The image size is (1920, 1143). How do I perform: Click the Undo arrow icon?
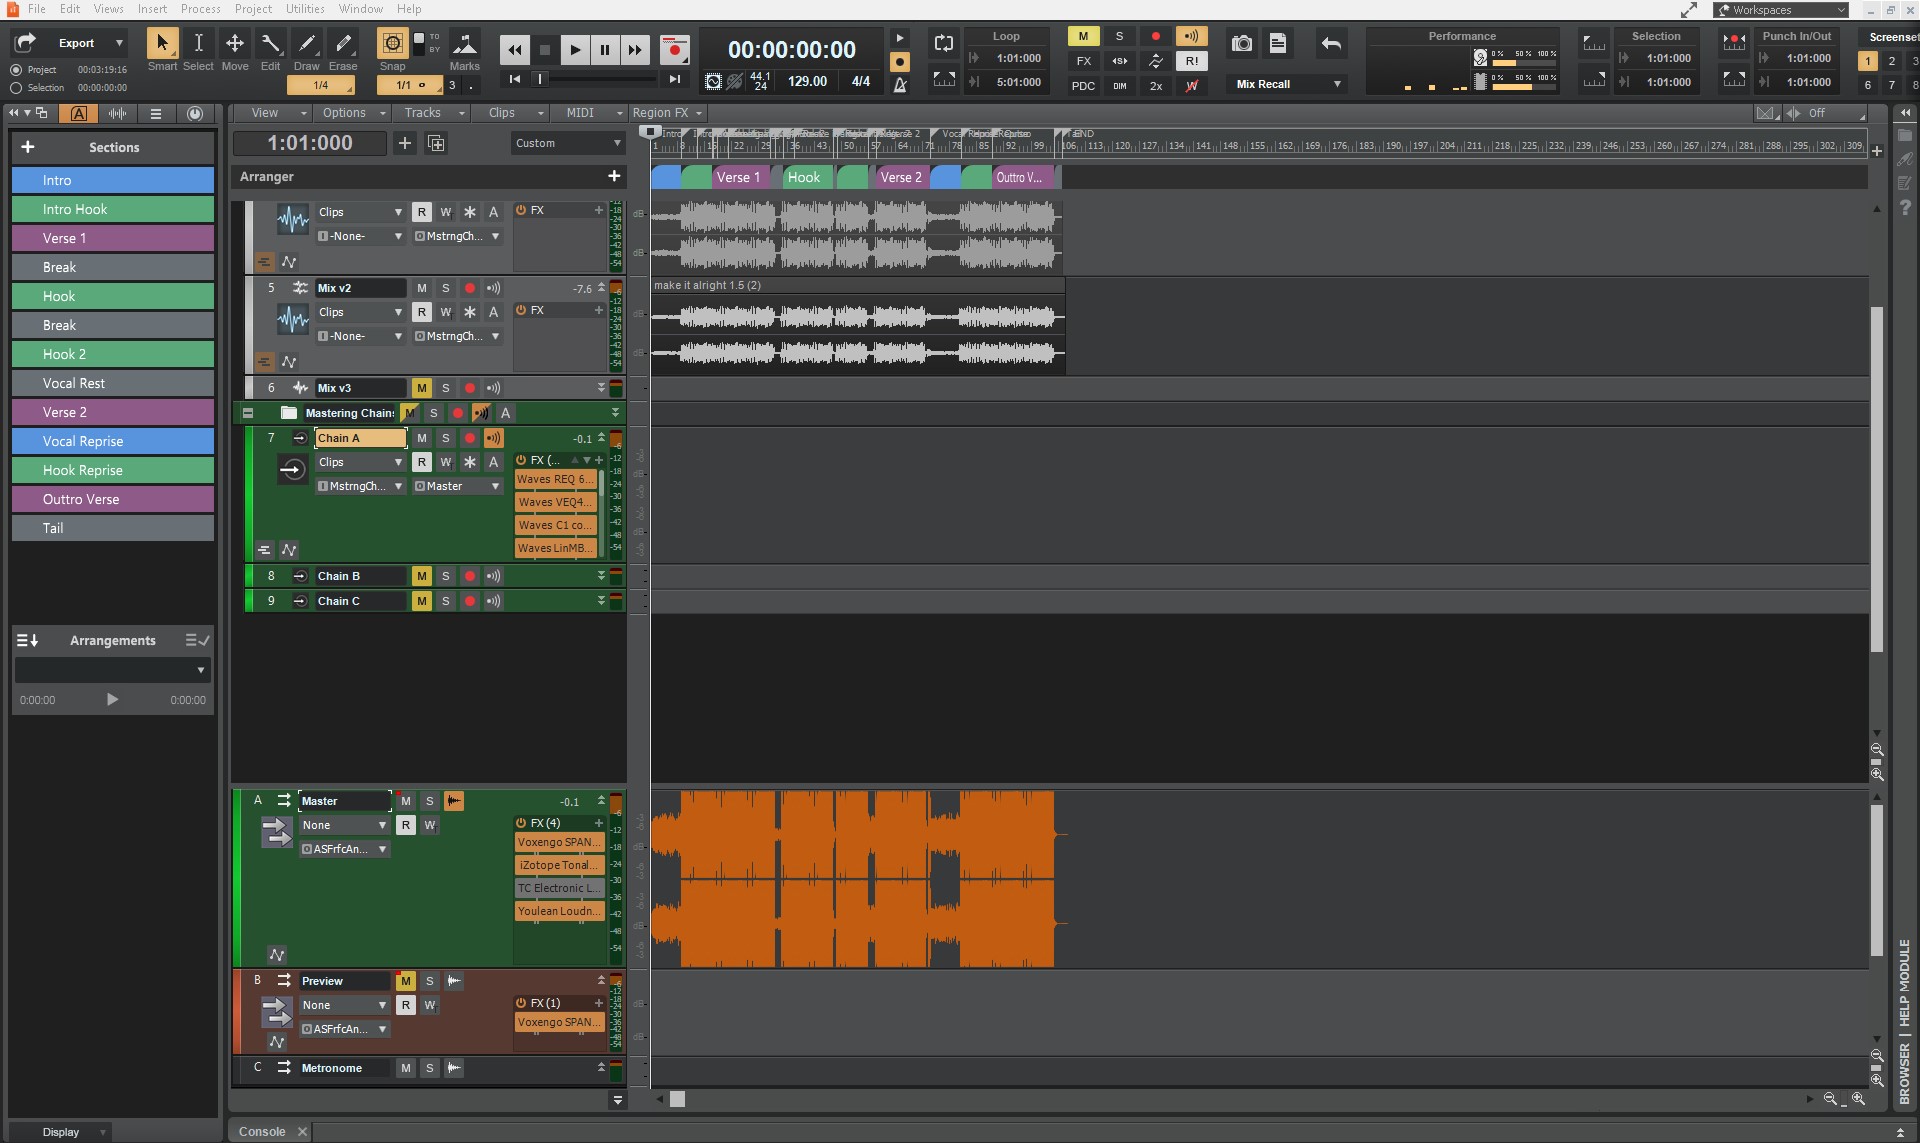(x=1331, y=43)
